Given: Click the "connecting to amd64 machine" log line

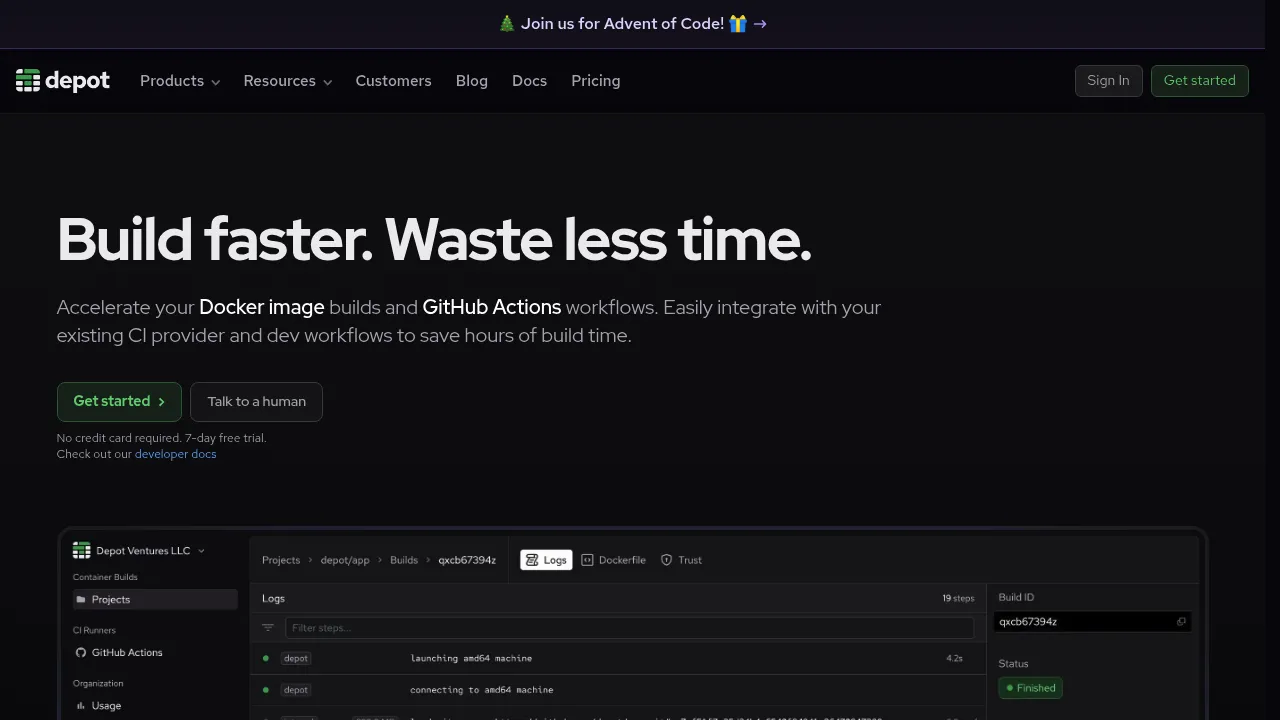Looking at the screenshot, I should coord(482,690).
